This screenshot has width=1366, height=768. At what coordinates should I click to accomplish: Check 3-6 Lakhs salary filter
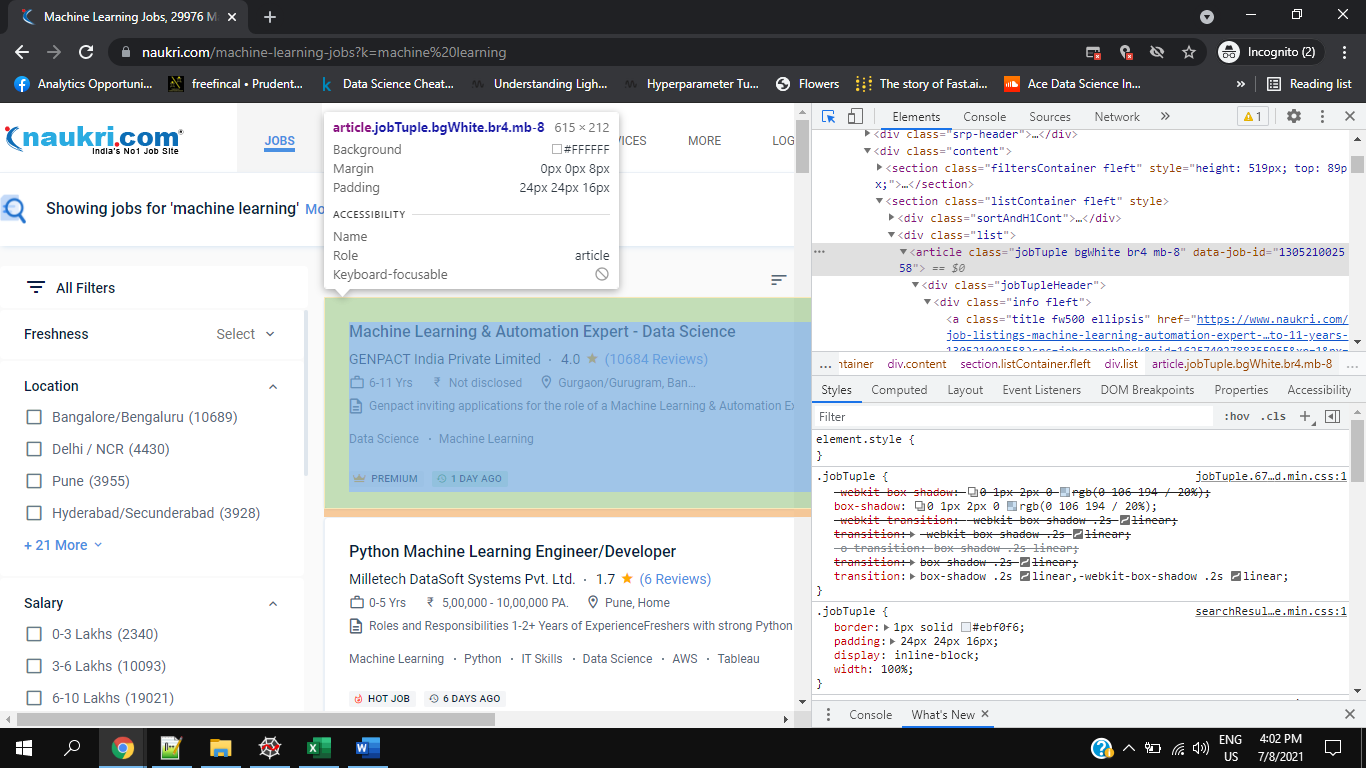pyautogui.click(x=34, y=666)
